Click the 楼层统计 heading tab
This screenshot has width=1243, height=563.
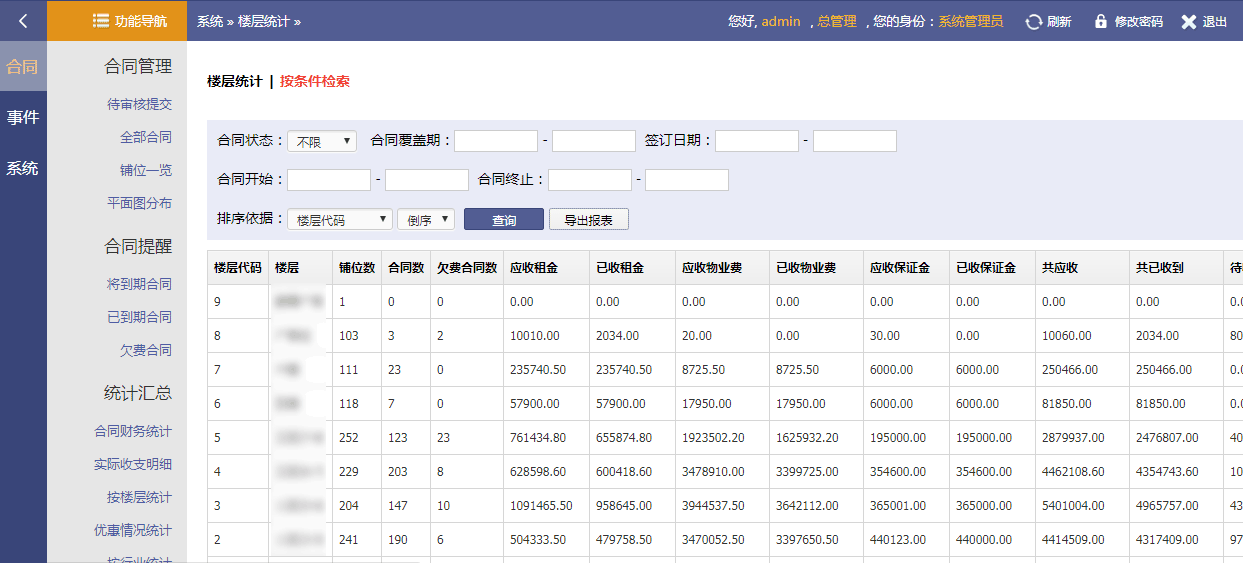click(235, 81)
